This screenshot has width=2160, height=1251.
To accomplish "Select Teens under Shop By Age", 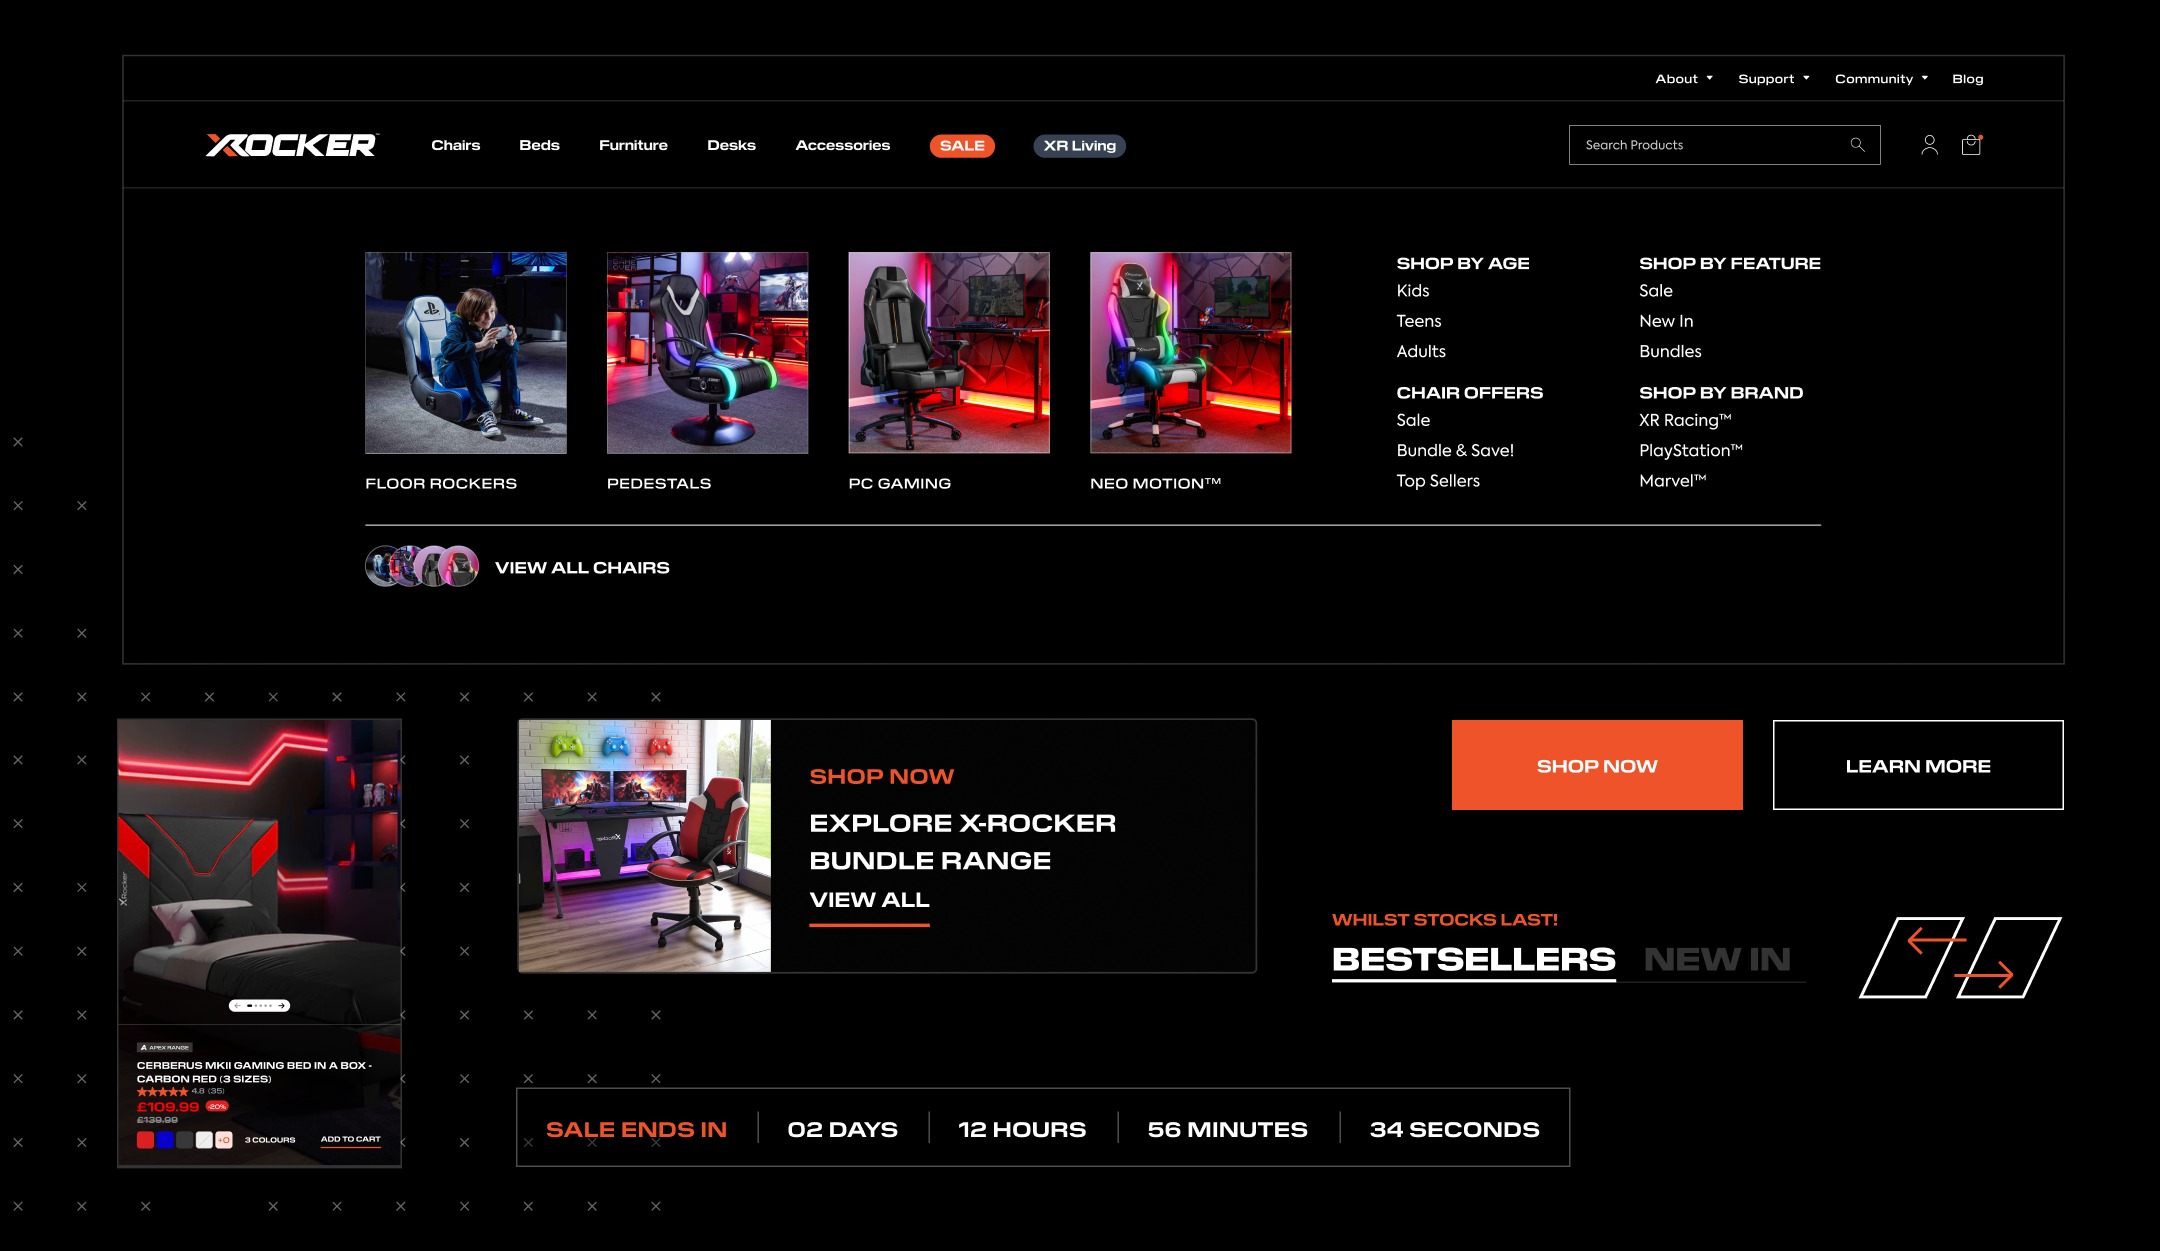I will pos(1419,321).
